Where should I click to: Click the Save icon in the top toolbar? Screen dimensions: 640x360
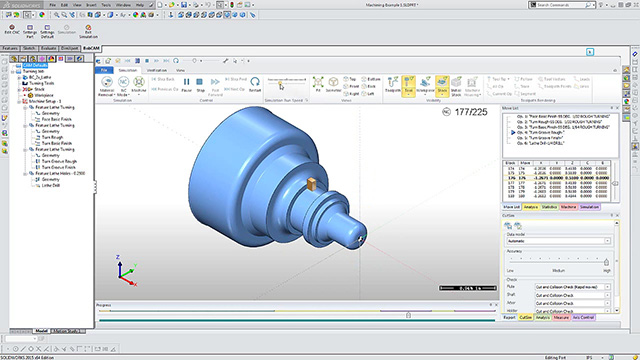(x=184, y=5)
